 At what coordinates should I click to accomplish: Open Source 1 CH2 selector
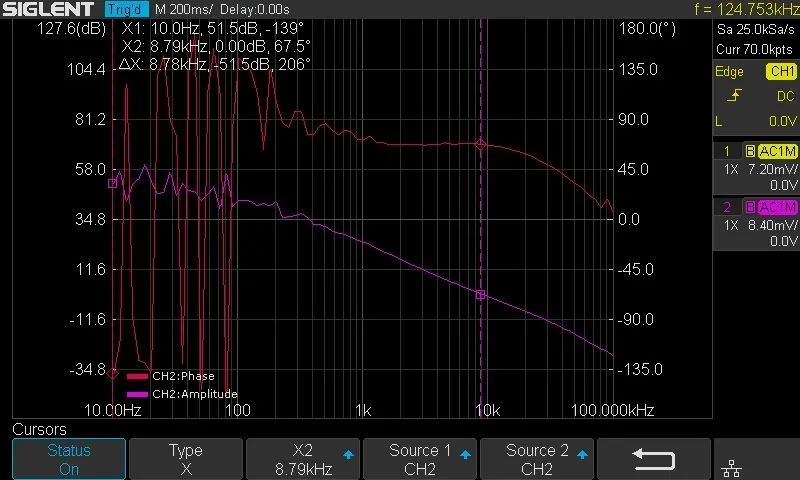coord(420,459)
